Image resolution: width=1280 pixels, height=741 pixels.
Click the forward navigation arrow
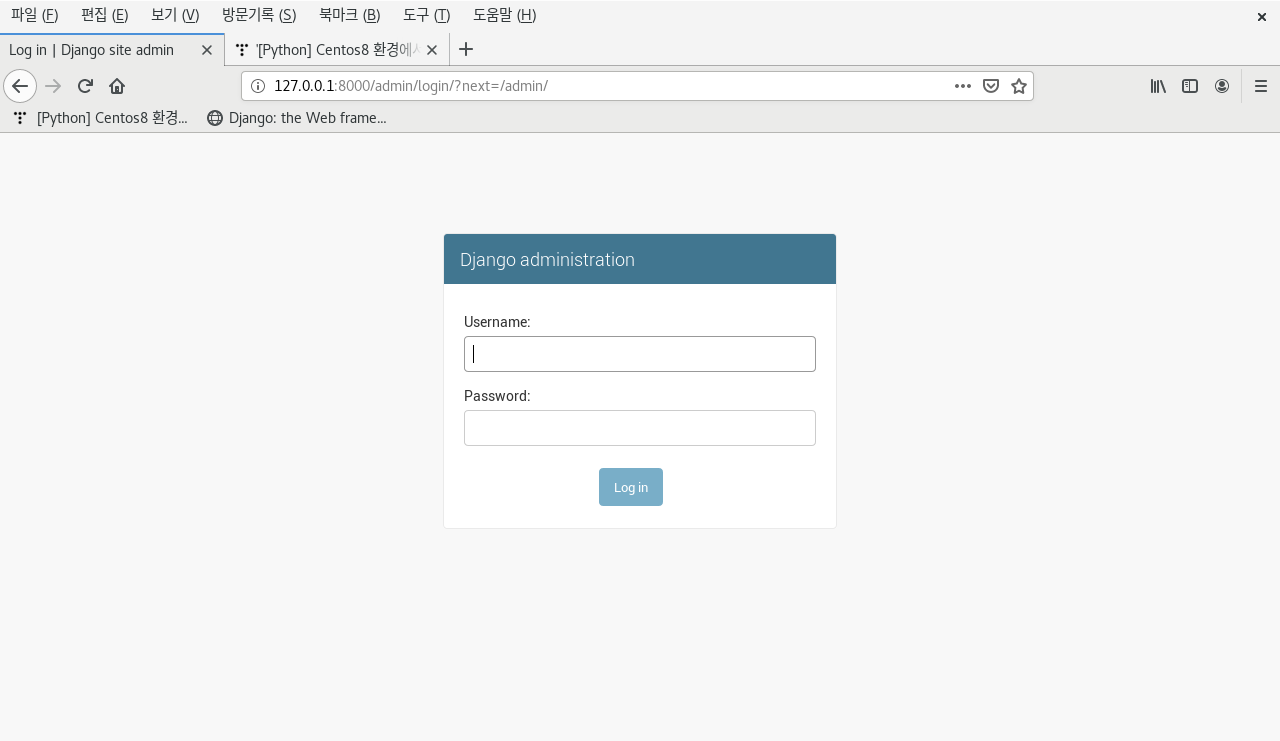(x=54, y=86)
